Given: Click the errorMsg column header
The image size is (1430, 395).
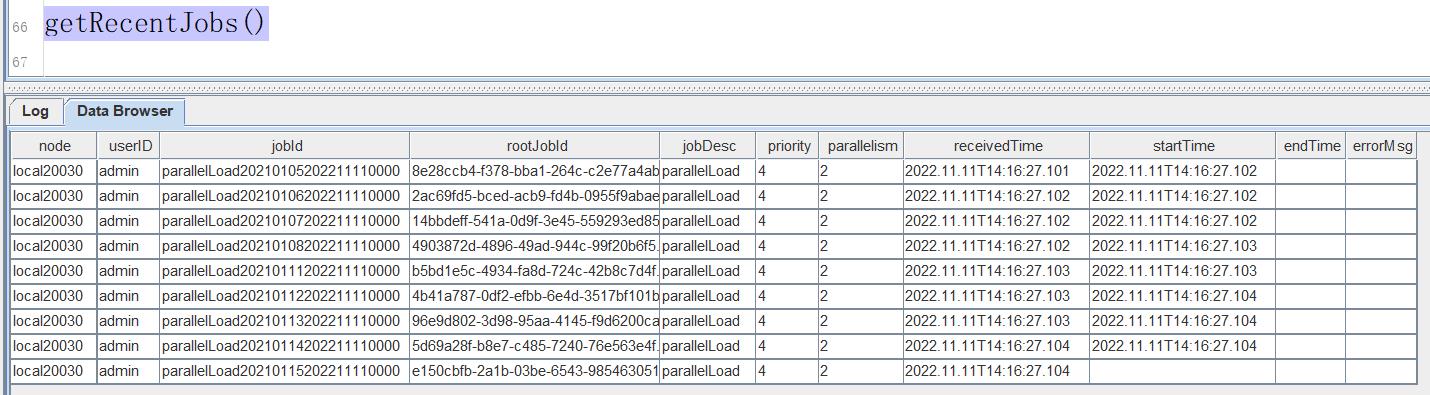Looking at the screenshot, I should (1381, 146).
